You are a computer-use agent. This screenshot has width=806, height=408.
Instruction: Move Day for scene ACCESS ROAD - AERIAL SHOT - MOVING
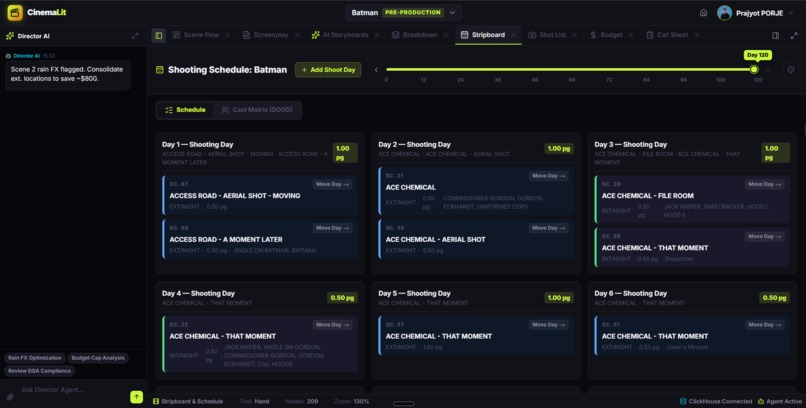click(x=333, y=184)
